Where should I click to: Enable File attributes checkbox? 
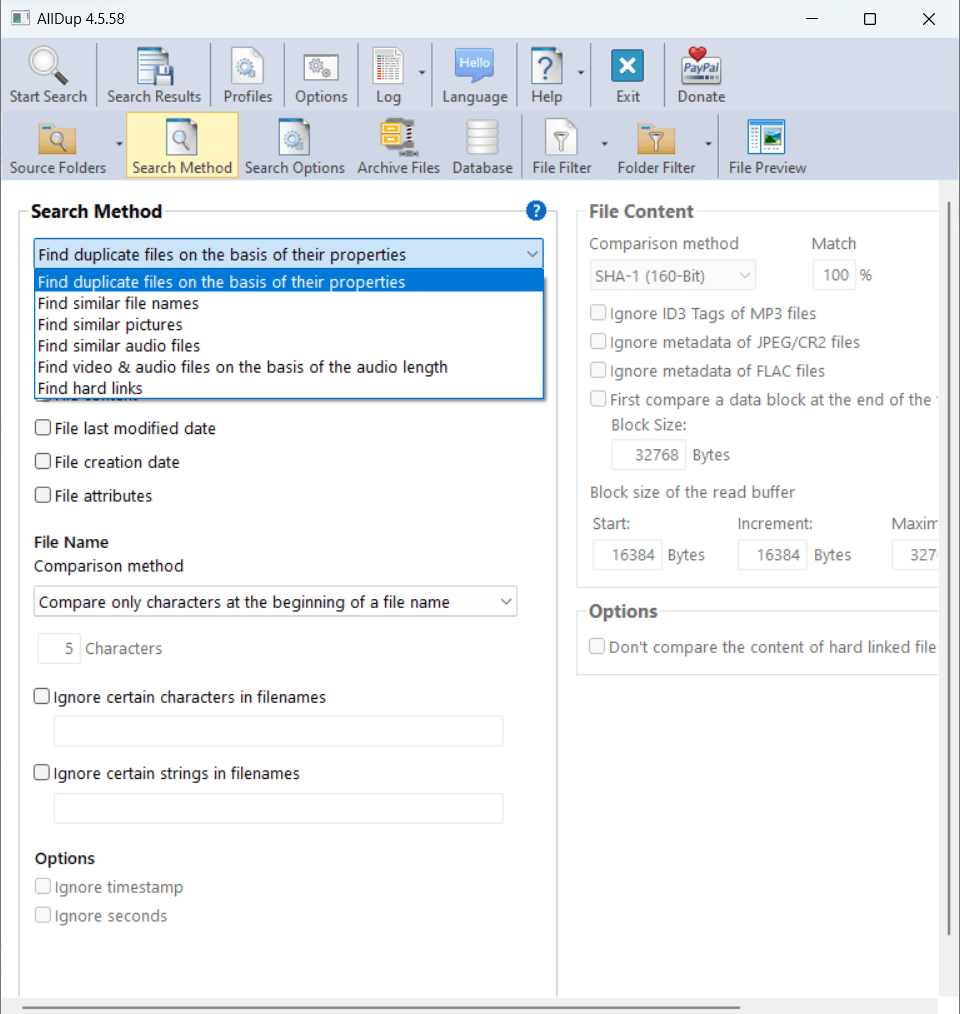click(43, 495)
